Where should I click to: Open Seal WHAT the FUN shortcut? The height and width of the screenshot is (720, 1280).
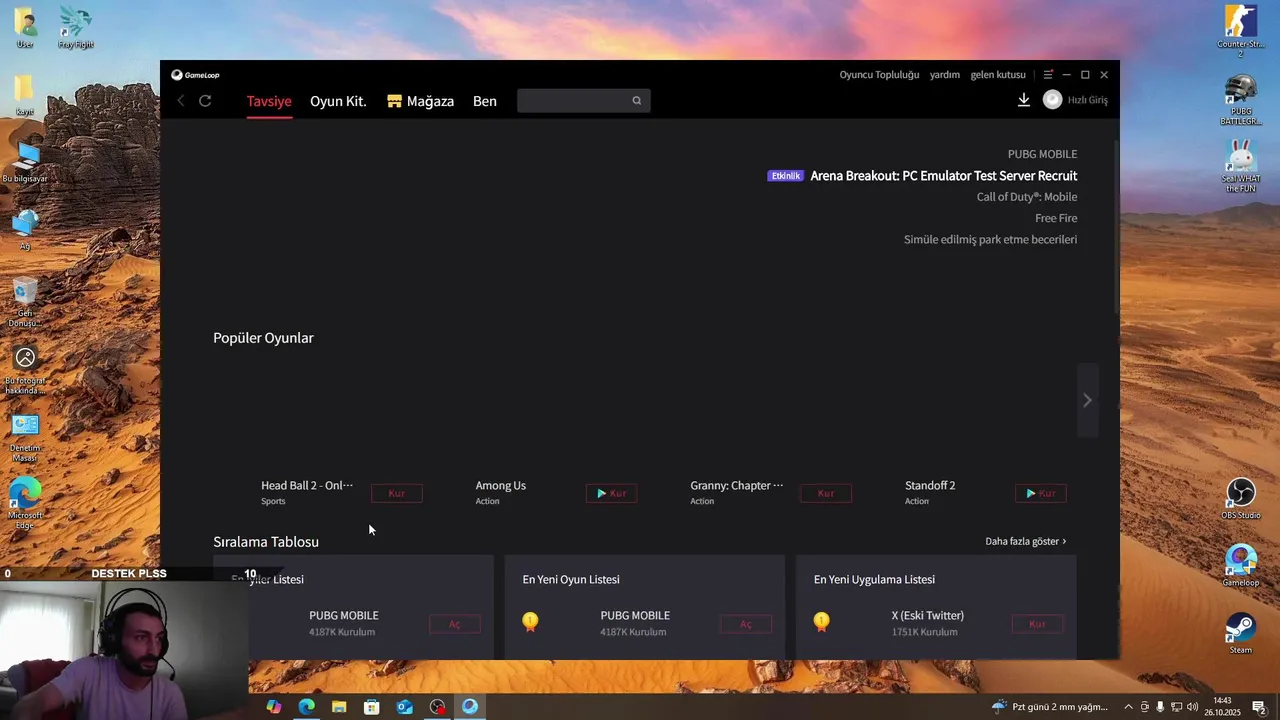tap(1241, 167)
